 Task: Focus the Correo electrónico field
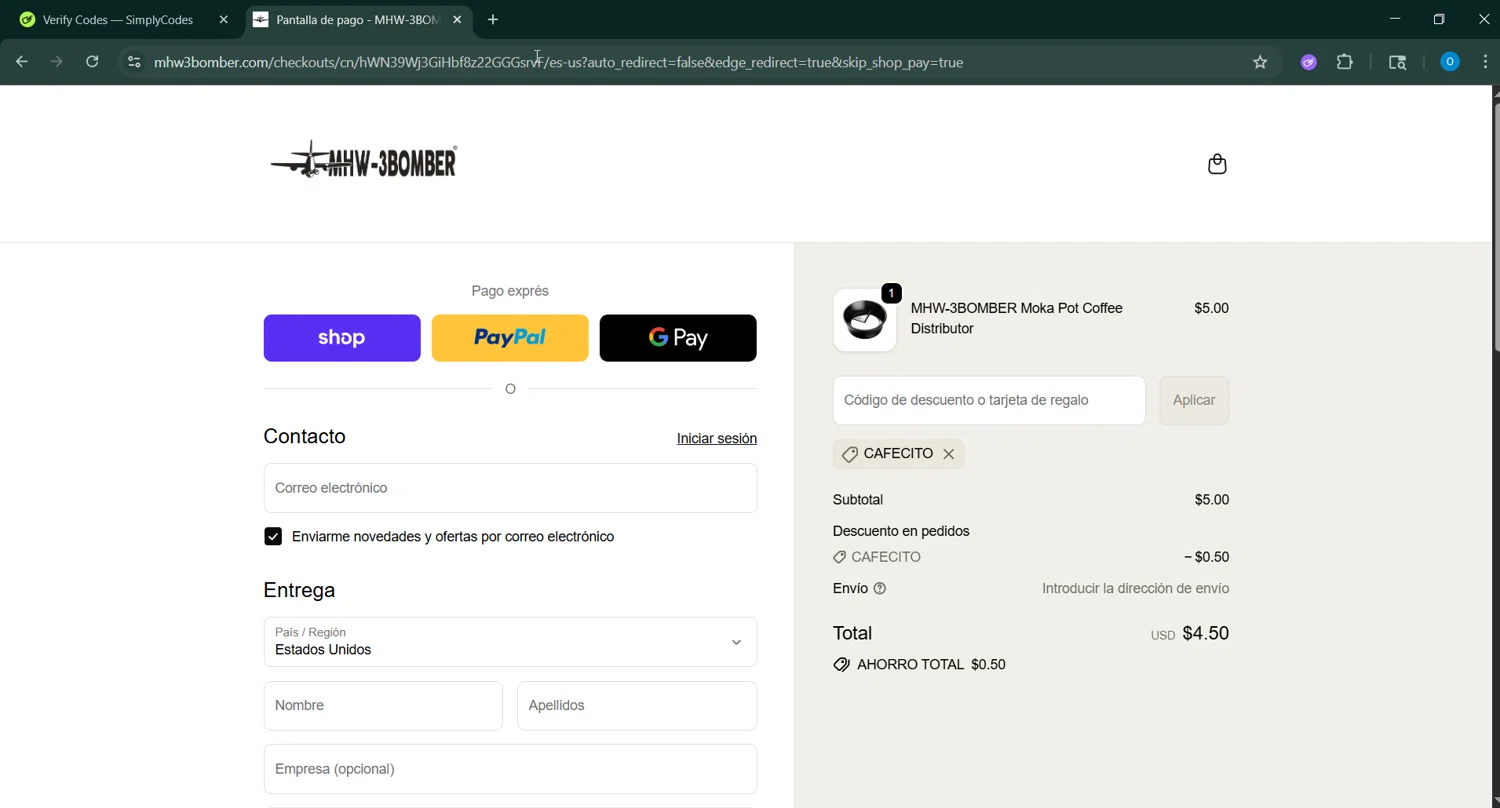click(x=510, y=488)
